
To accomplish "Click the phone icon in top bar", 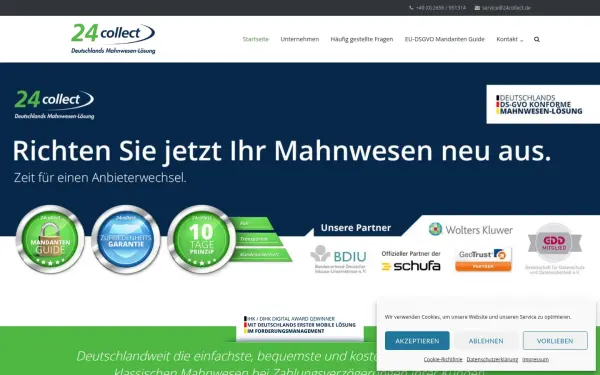I will click(x=411, y=8).
